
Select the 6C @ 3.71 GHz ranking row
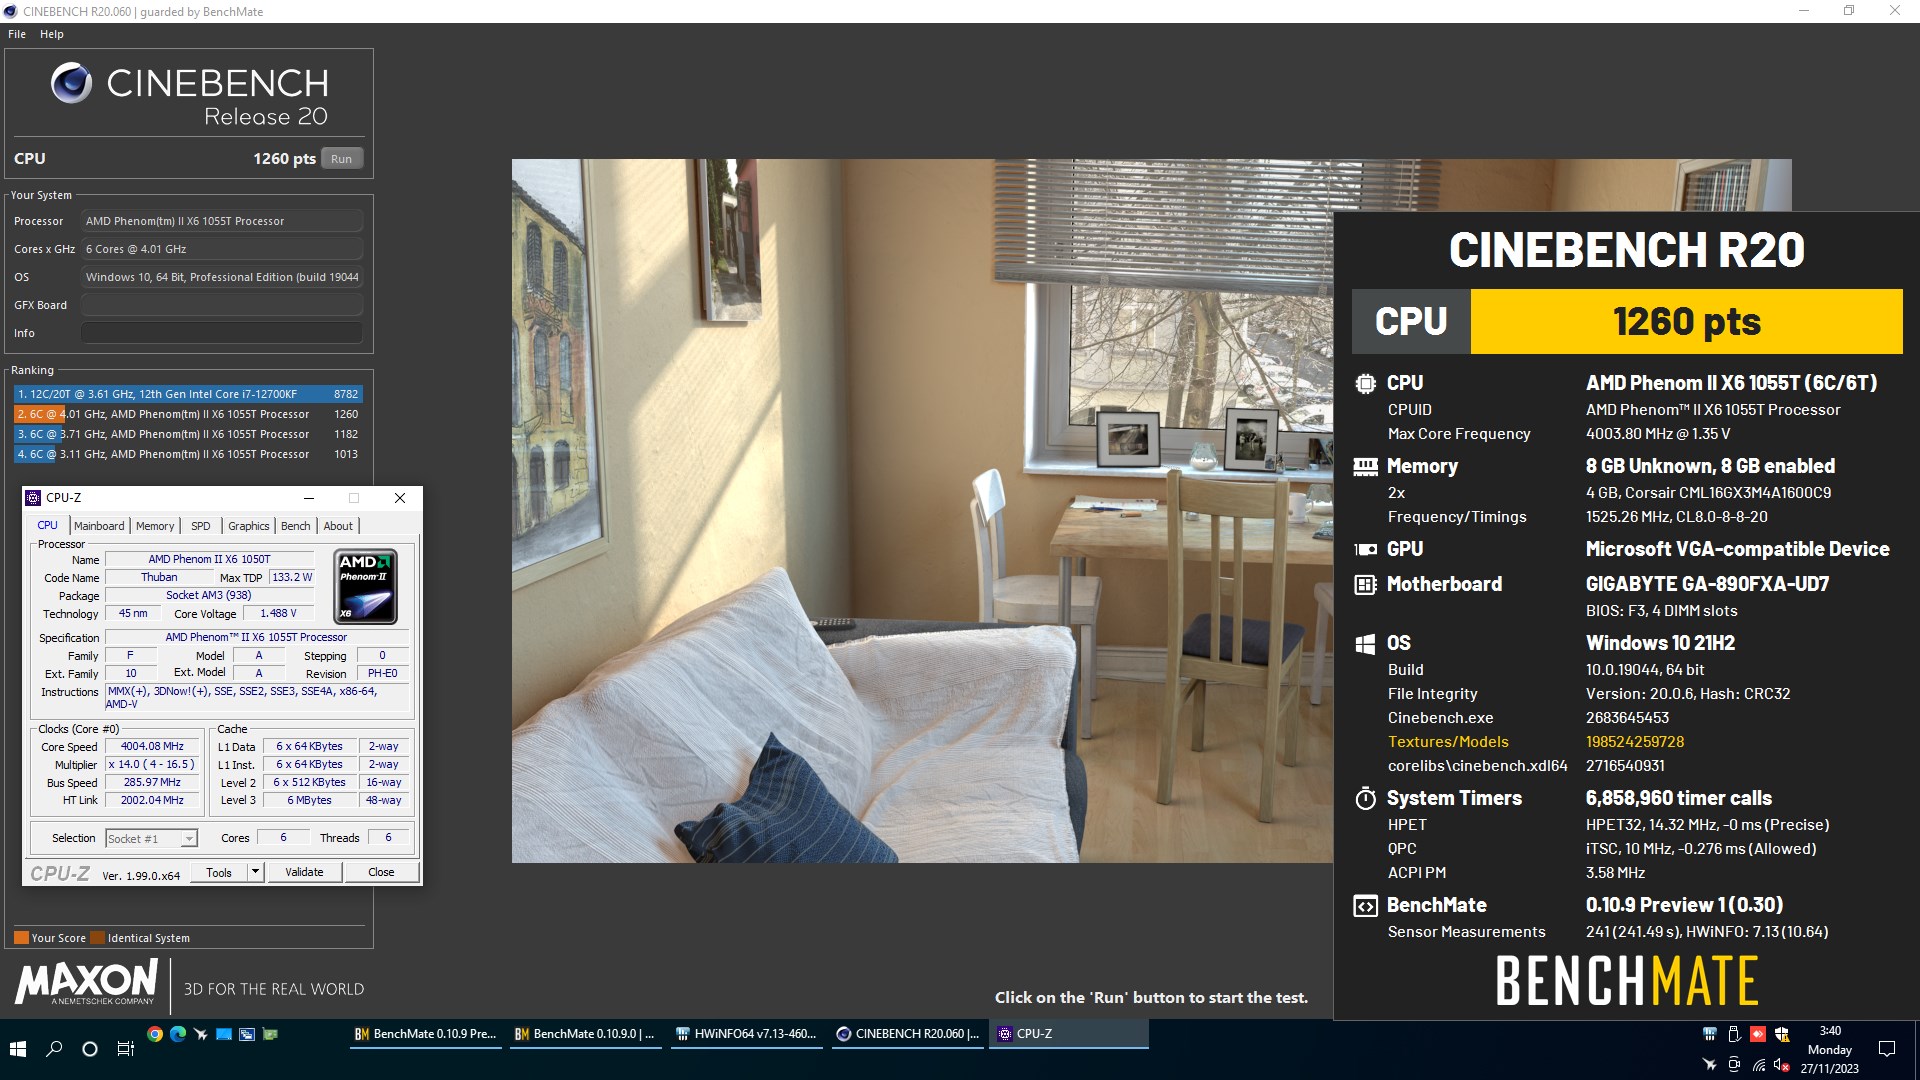[188, 434]
